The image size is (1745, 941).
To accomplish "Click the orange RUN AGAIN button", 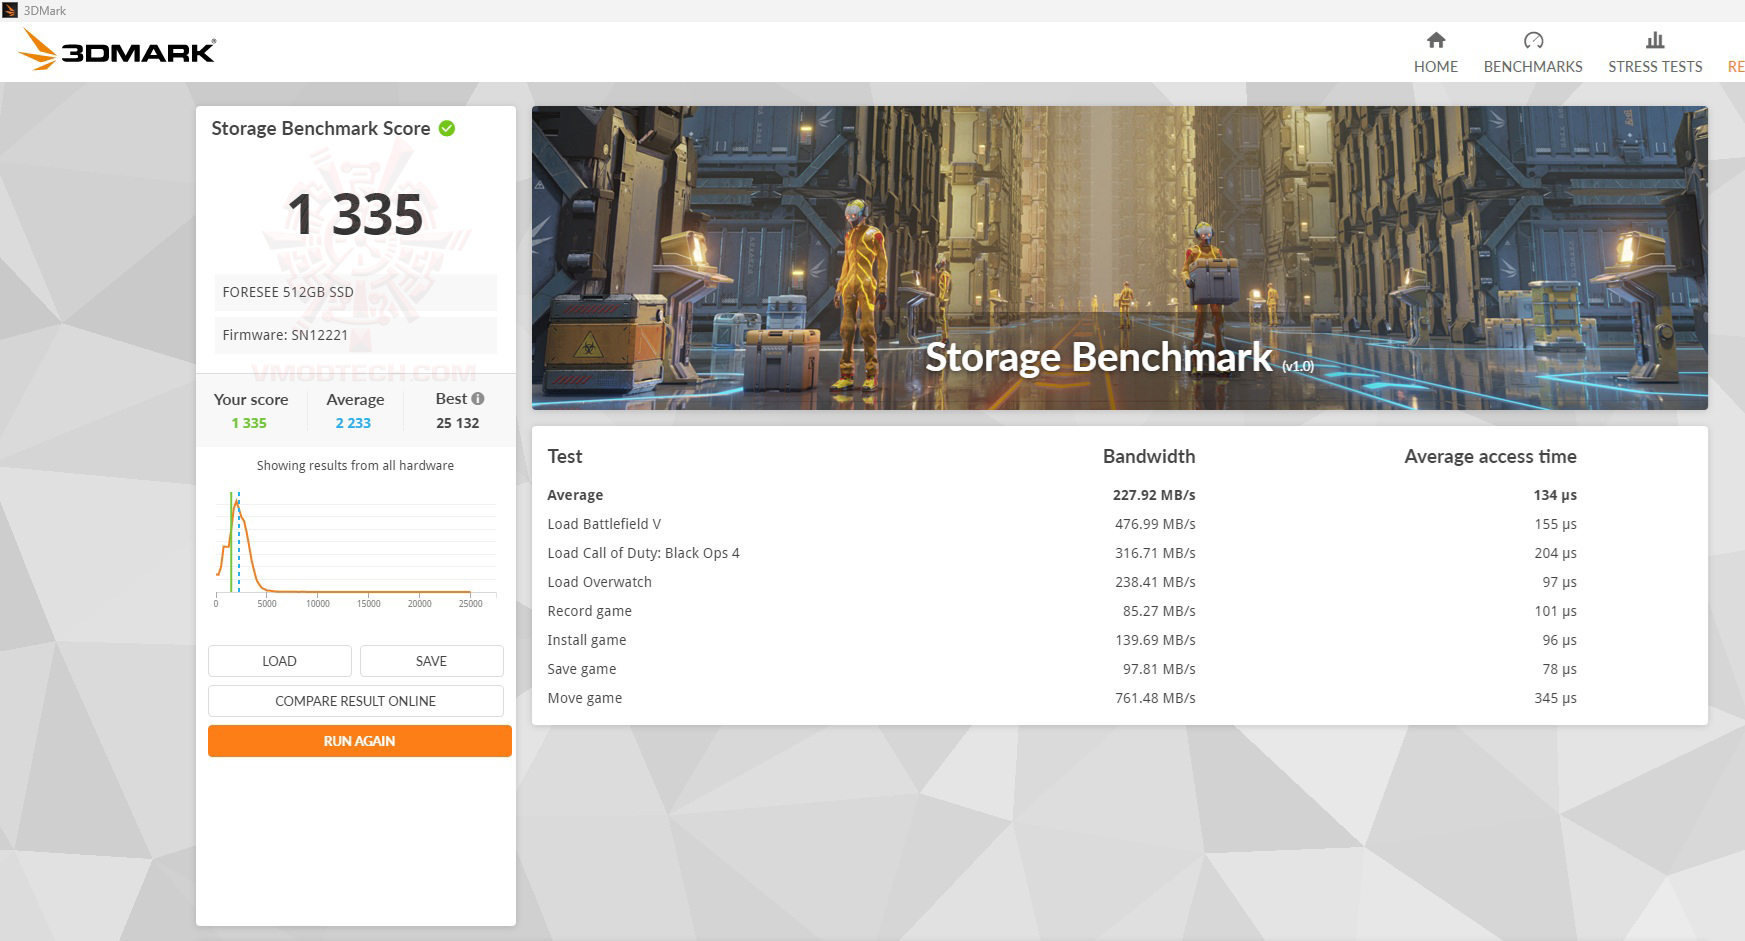I will coord(360,741).
